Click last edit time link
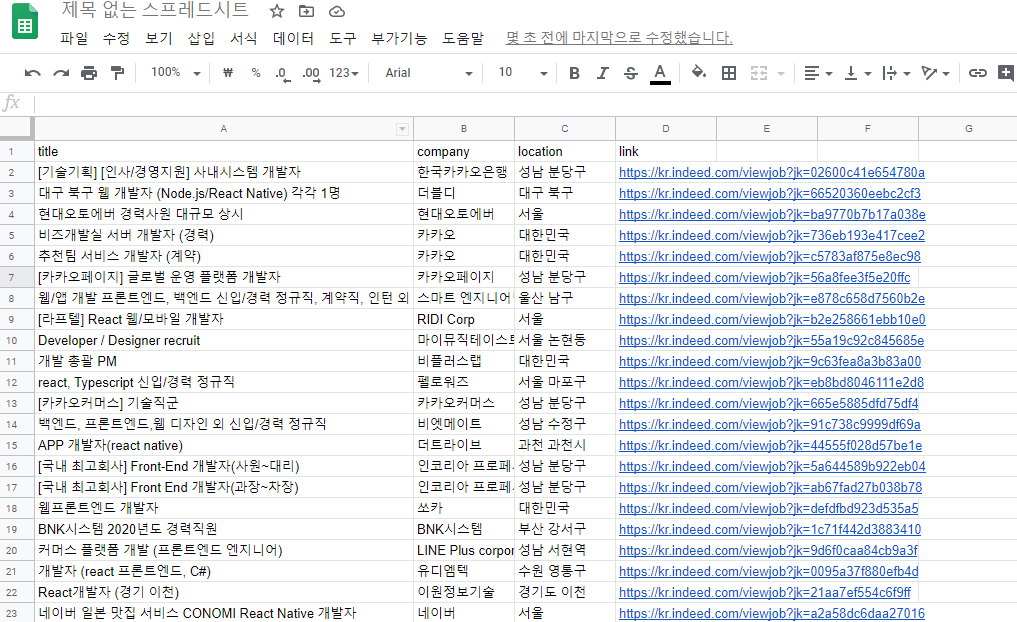The height and width of the screenshot is (622, 1017). click(619, 38)
